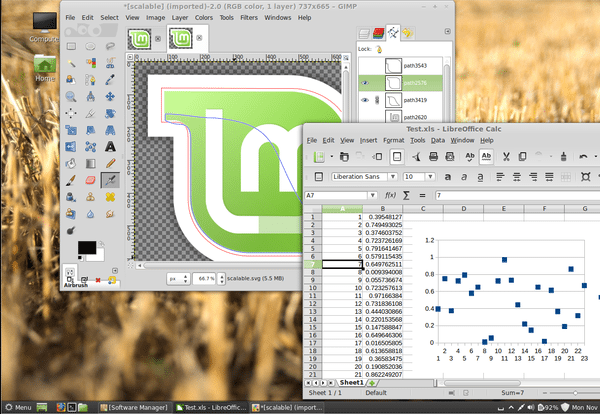Click the Cut scissors icon in Calc

pos(506,156)
